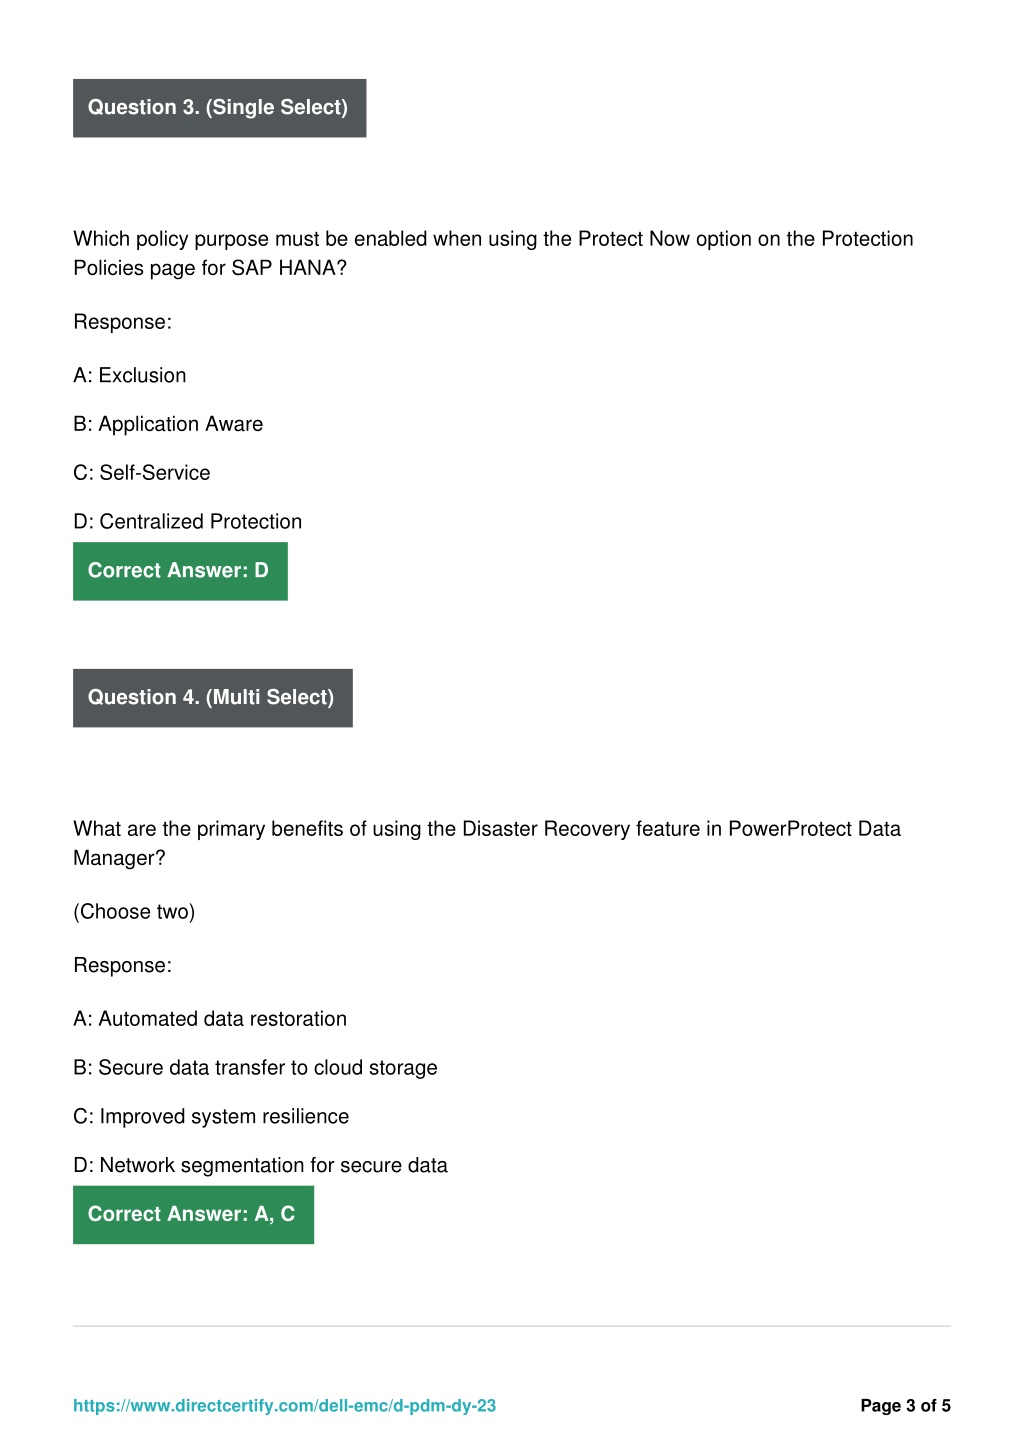
Task: Check option B: Secure data transfer to cloud storage
Action: 255,1068
